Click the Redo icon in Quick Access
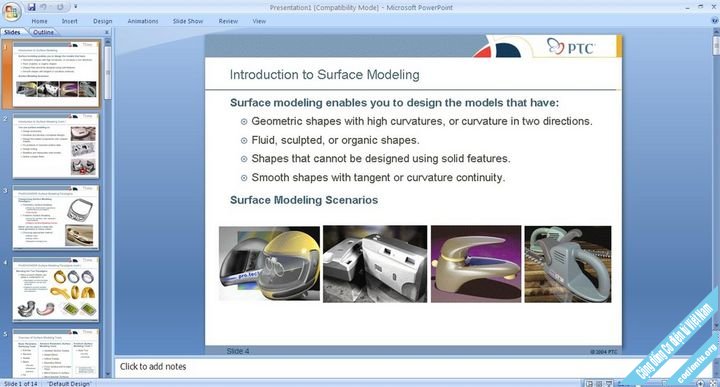The height and width of the screenshot is (387, 720). 60,7
